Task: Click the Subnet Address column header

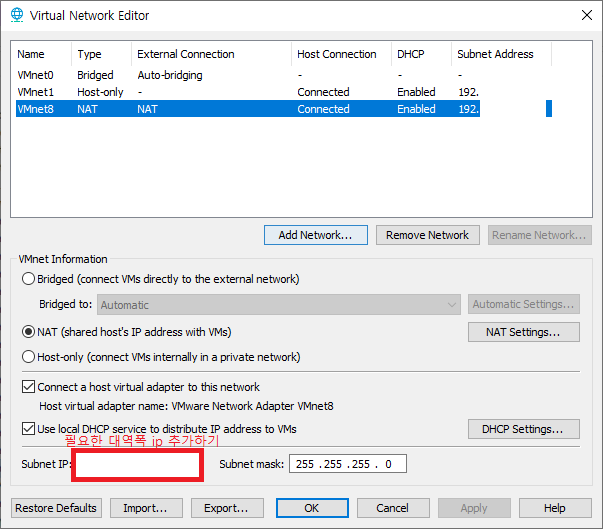Action: coord(501,54)
